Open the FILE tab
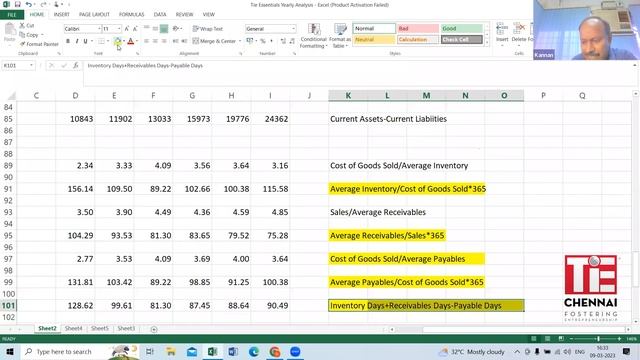This screenshot has width=640, height=360. (12, 15)
